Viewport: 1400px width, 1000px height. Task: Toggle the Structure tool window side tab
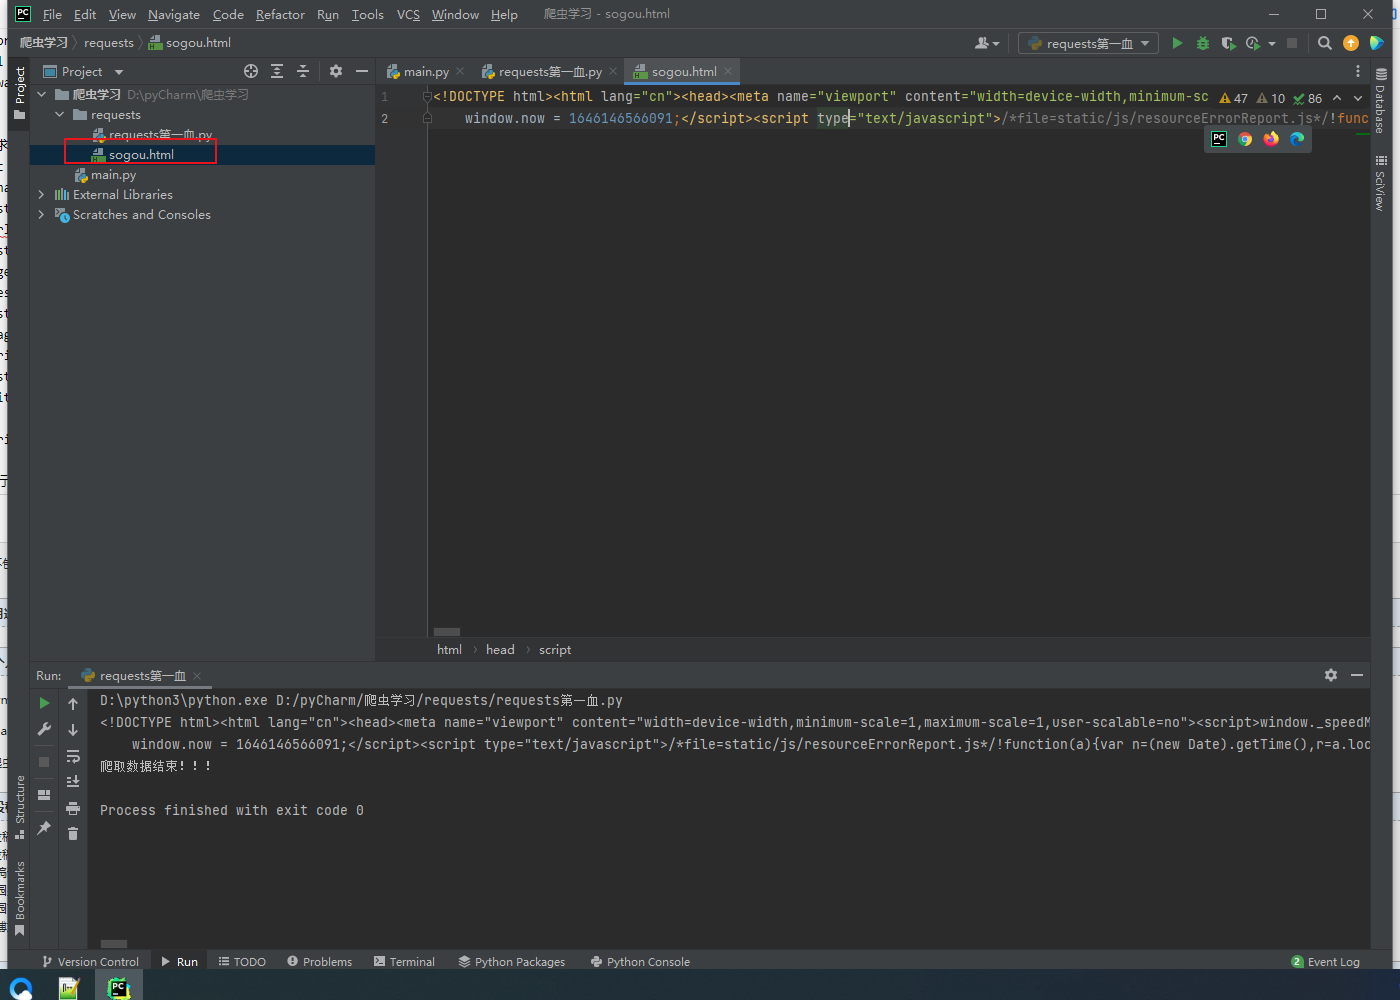pyautogui.click(x=19, y=807)
